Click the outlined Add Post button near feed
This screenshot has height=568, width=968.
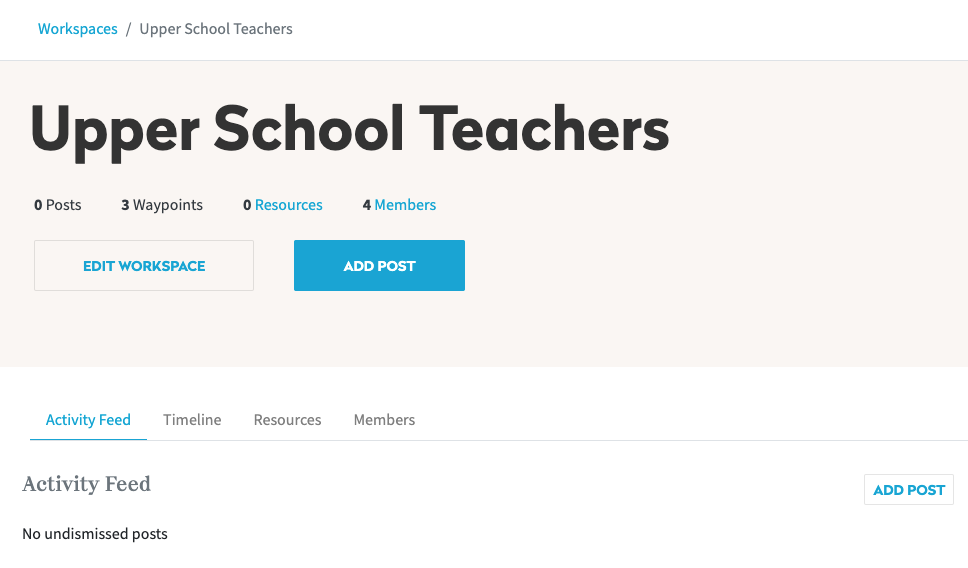coord(909,490)
